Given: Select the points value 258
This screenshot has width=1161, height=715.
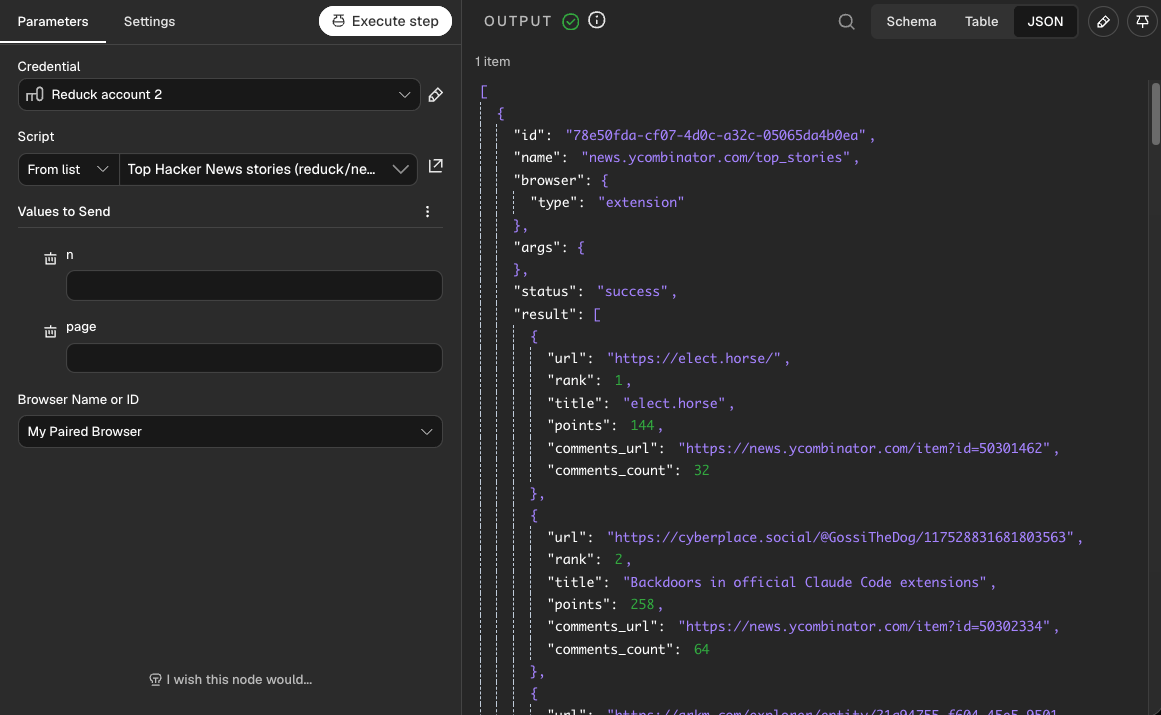Looking at the screenshot, I should pos(642,605).
